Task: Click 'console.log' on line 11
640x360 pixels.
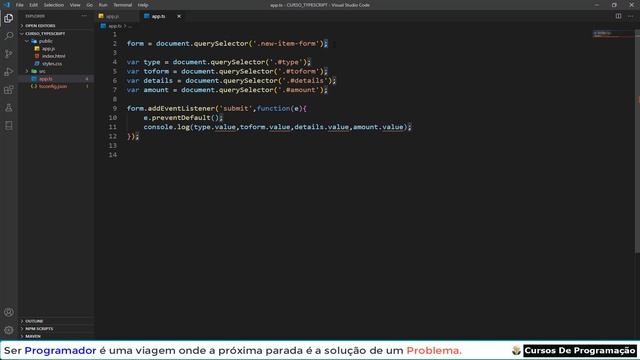Action: (167, 127)
